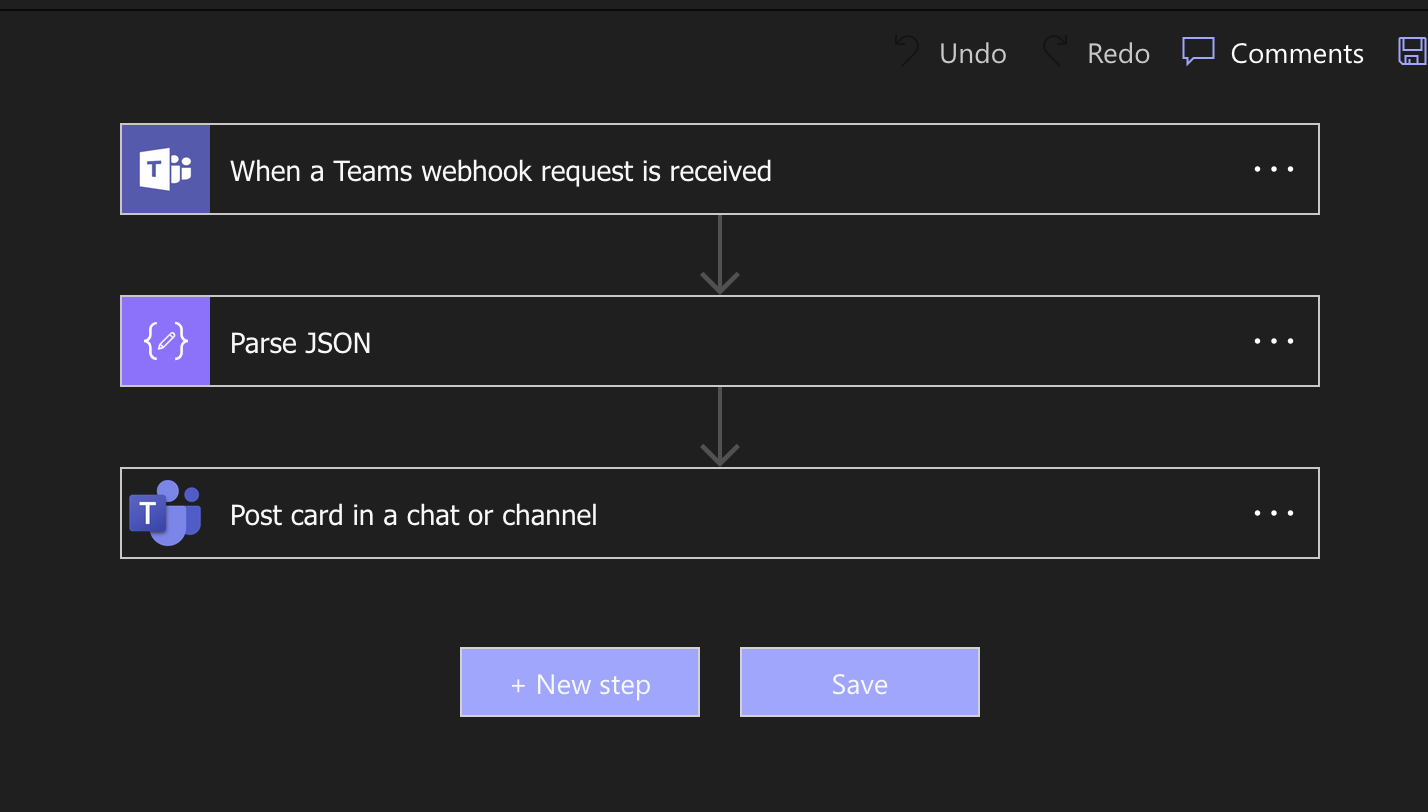
Task: Click the Teams webhook trigger icon
Action: coord(166,169)
